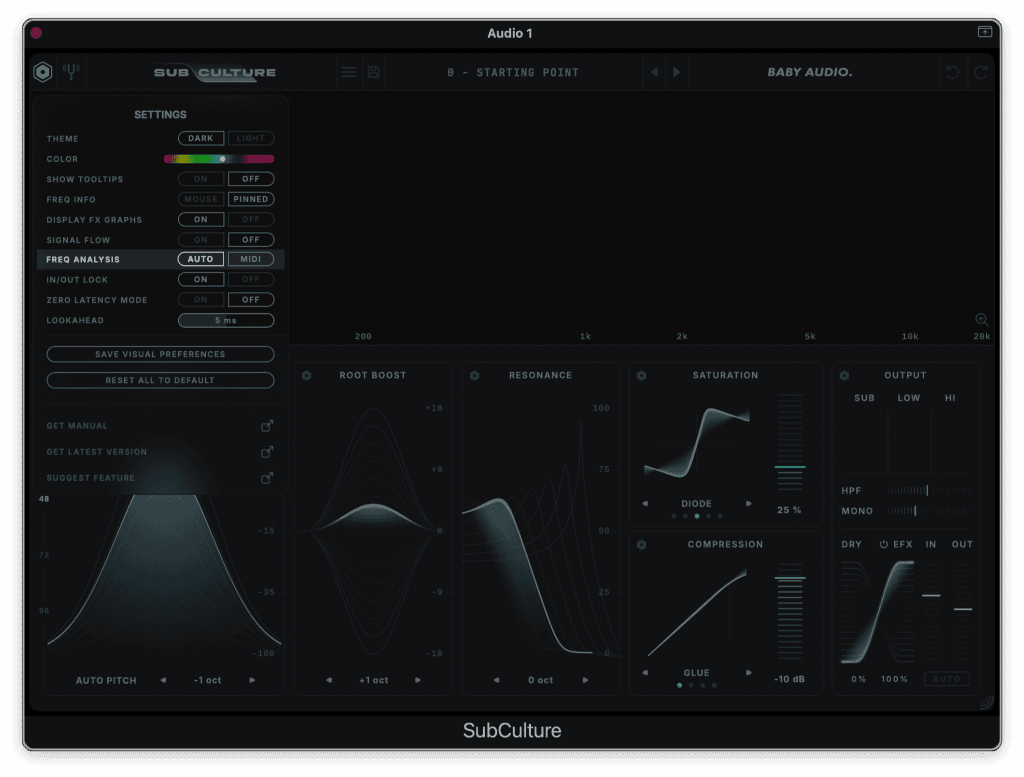
Task: Step Auto Pitch octave down arrow
Action: (163, 680)
